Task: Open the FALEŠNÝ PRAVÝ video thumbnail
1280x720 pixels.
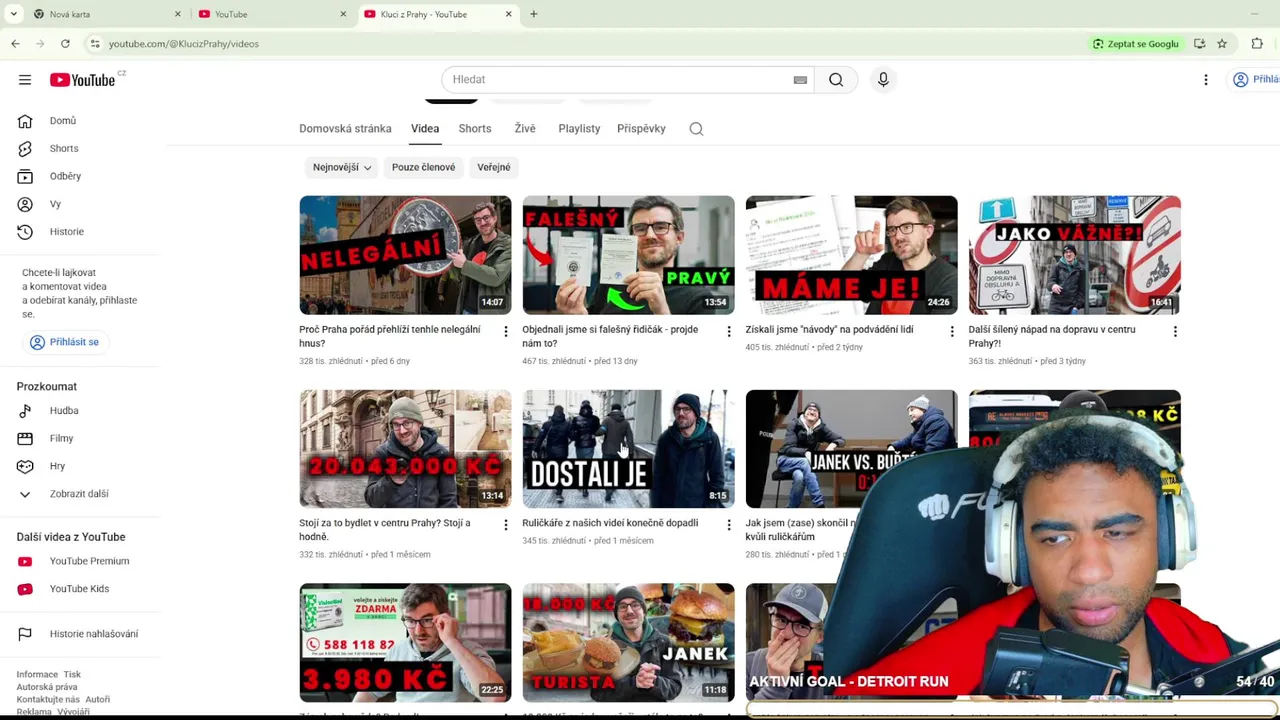Action: click(628, 255)
